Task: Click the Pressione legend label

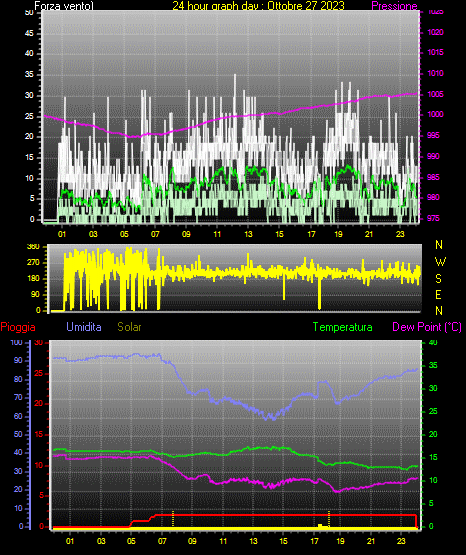Action: coord(394,6)
